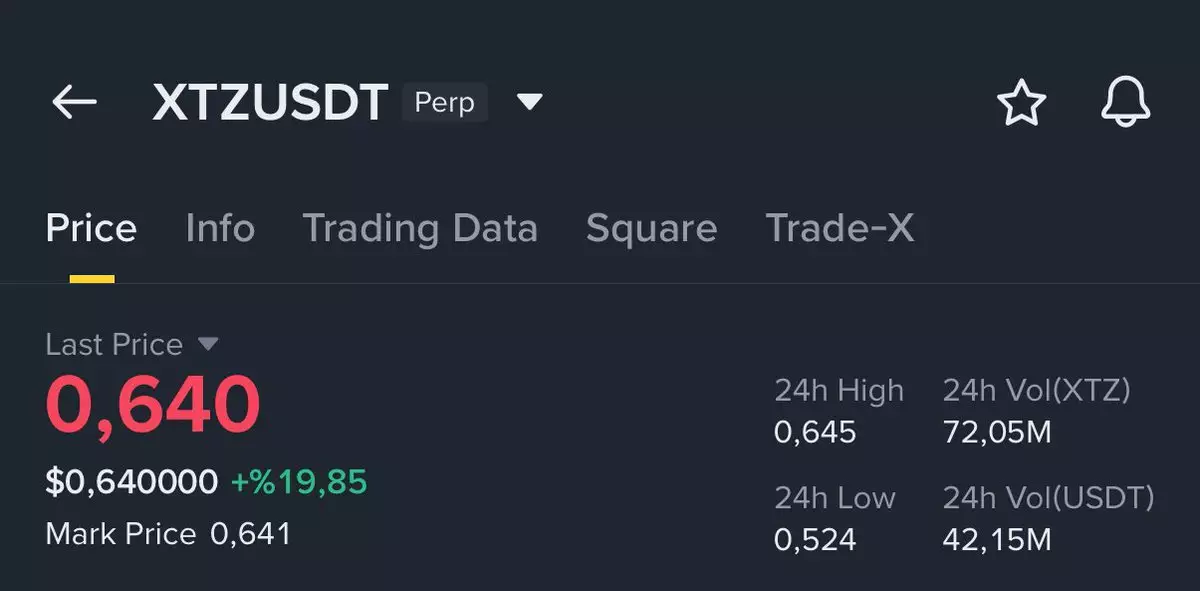Tap the 24h High value 0,645
This screenshot has width=1200, height=591.
coord(815,432)
